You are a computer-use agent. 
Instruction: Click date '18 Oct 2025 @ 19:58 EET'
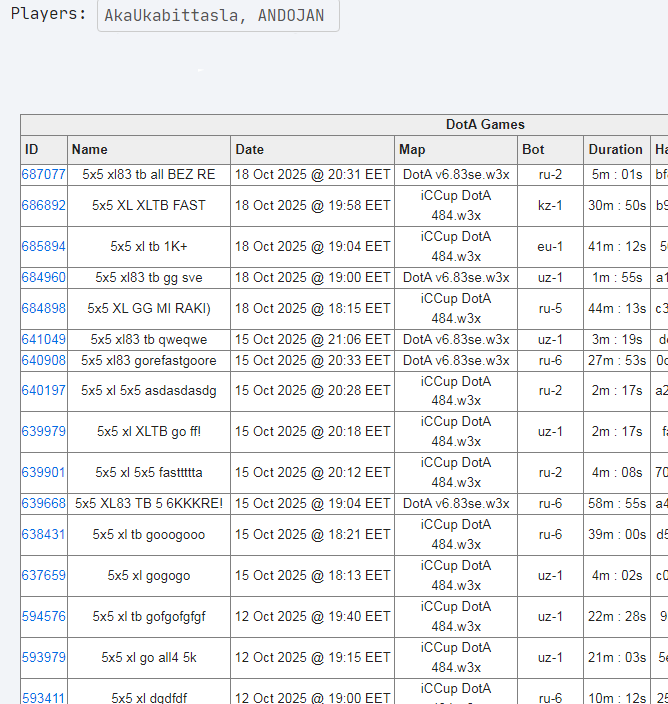(x=312, y=205)
